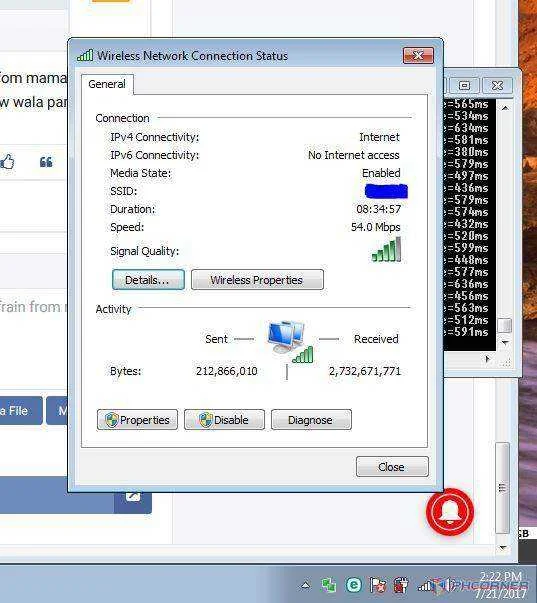The width and height of the screenshot is (537, 603).
Task: Click the signal quality bars indicator
Action: point(387,250)
